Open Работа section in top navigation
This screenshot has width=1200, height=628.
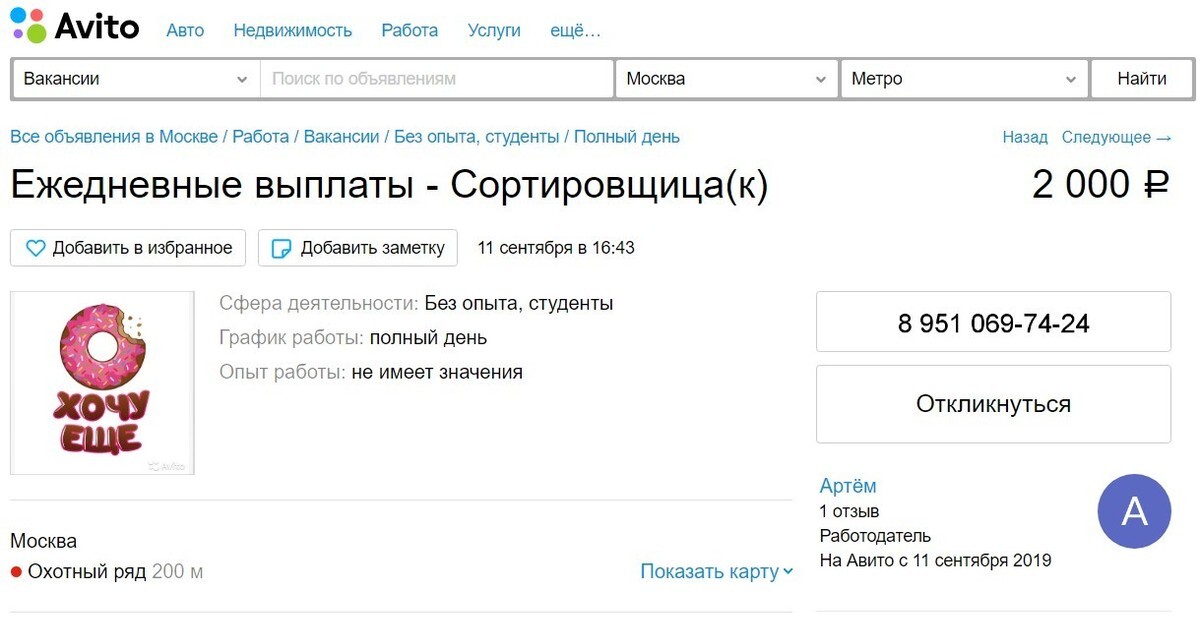point(410,30)
